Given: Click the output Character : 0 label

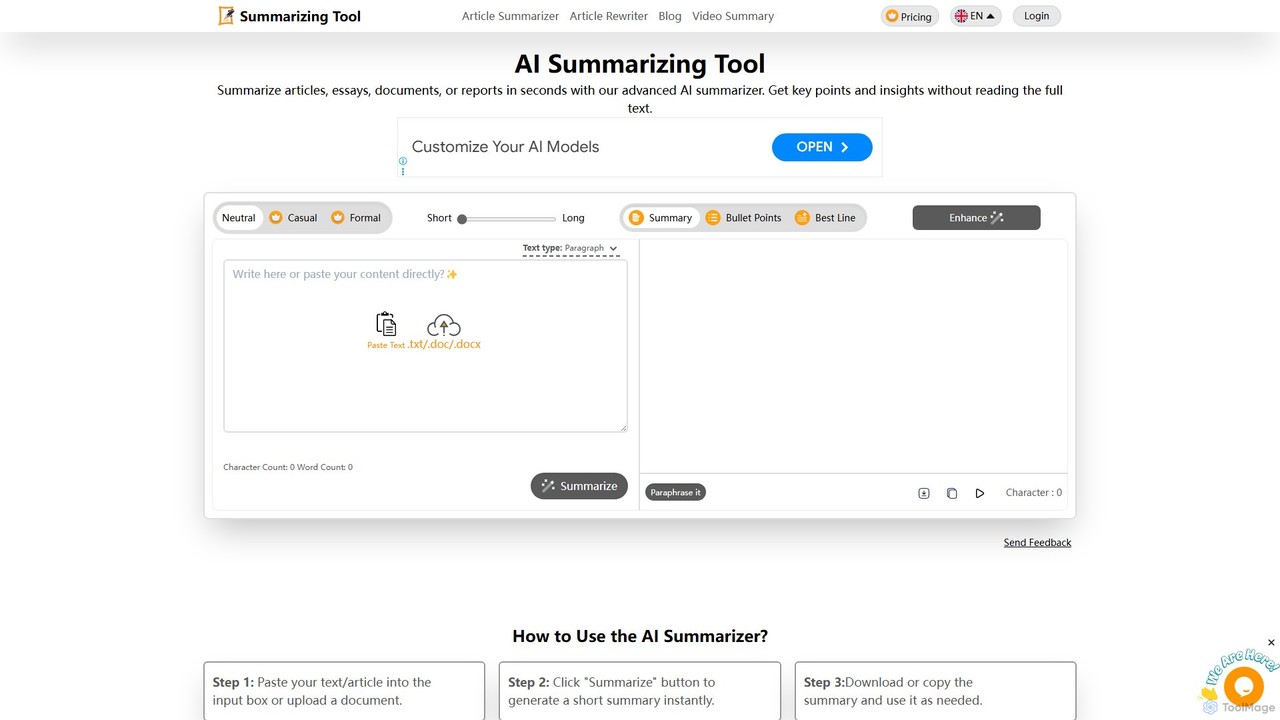Looking at the screenshot, I should pos(1034,493).
